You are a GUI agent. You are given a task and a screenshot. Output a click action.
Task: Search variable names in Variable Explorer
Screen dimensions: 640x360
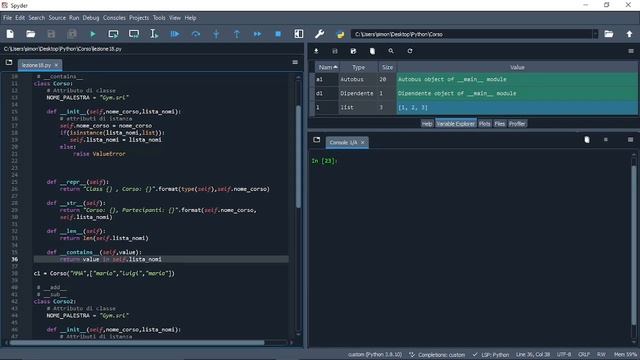pos(391,51)
